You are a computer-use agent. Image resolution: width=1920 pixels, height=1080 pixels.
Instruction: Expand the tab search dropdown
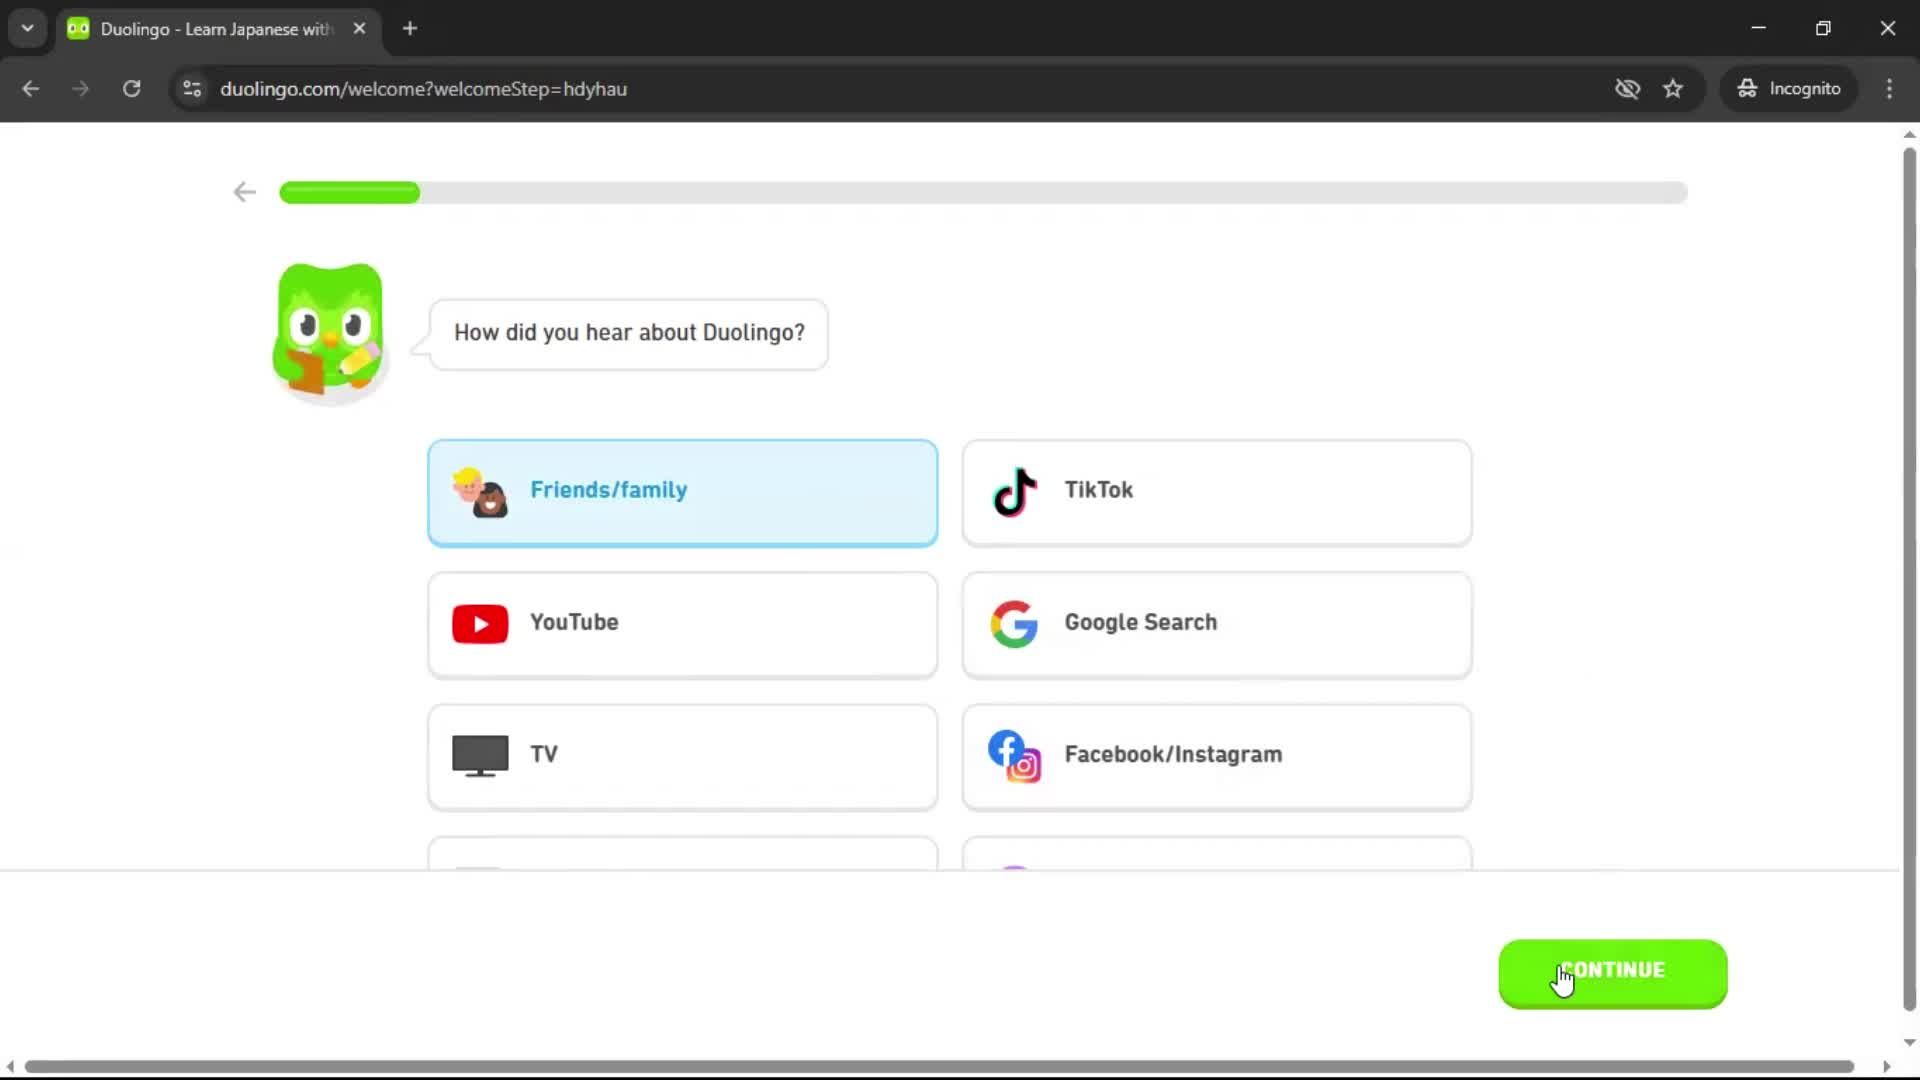coord(27,28)
